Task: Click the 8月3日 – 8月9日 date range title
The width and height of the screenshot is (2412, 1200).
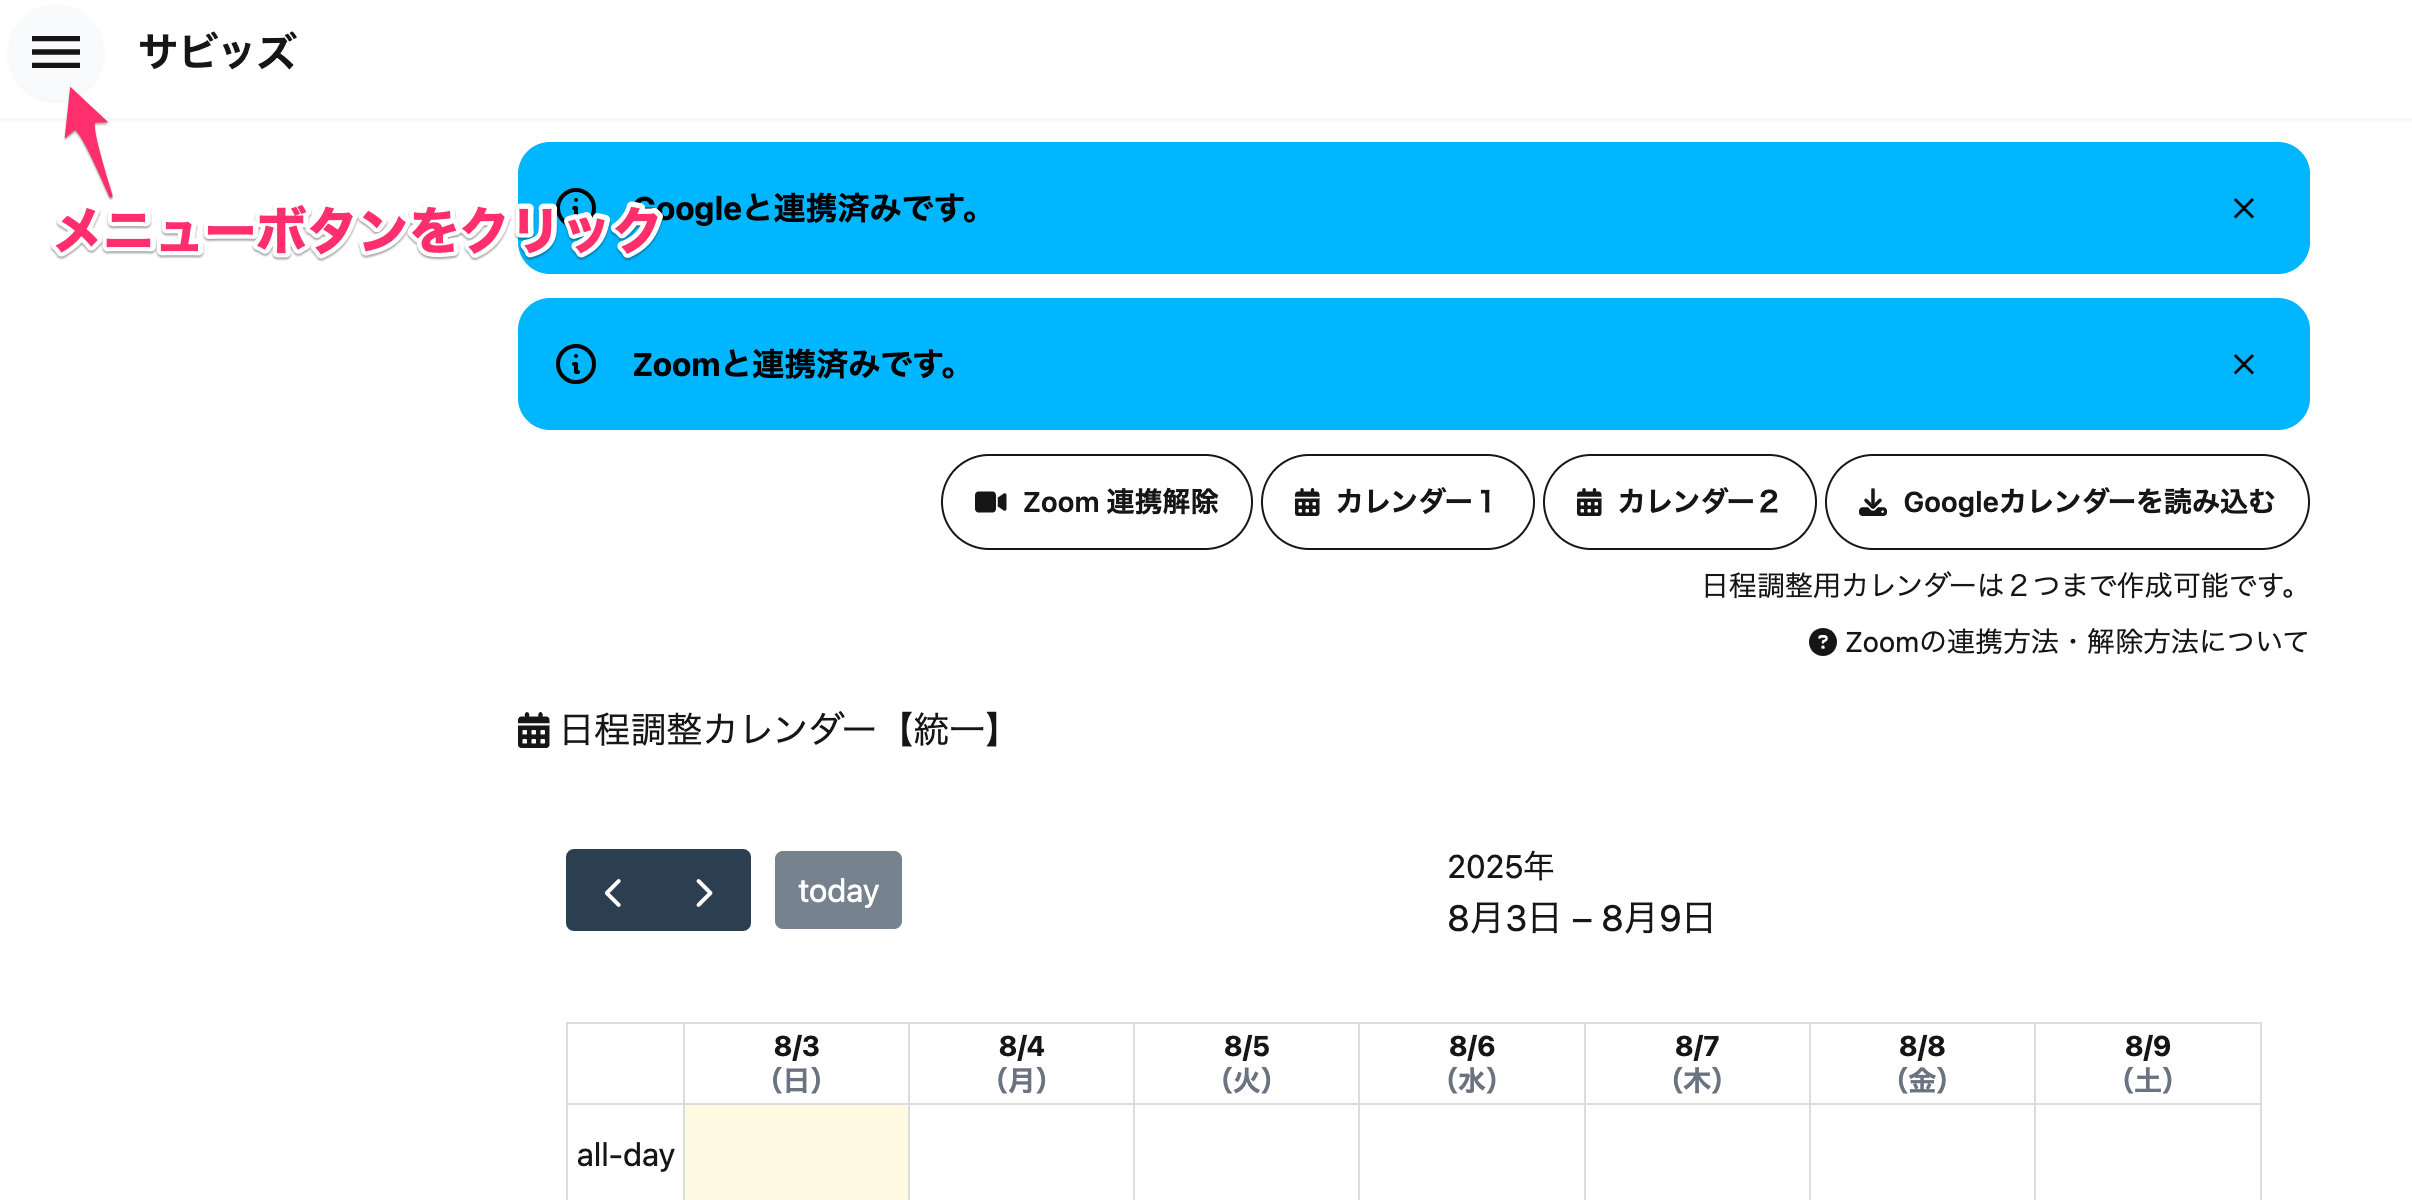Action: pyautogui.click(x=1580, y=918)
